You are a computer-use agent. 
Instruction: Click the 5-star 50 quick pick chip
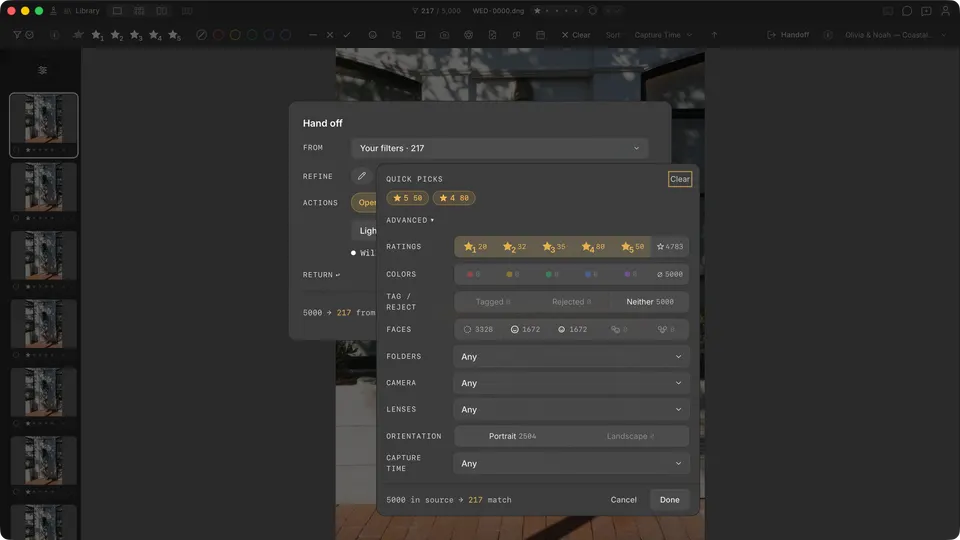[x=407, y=198]
